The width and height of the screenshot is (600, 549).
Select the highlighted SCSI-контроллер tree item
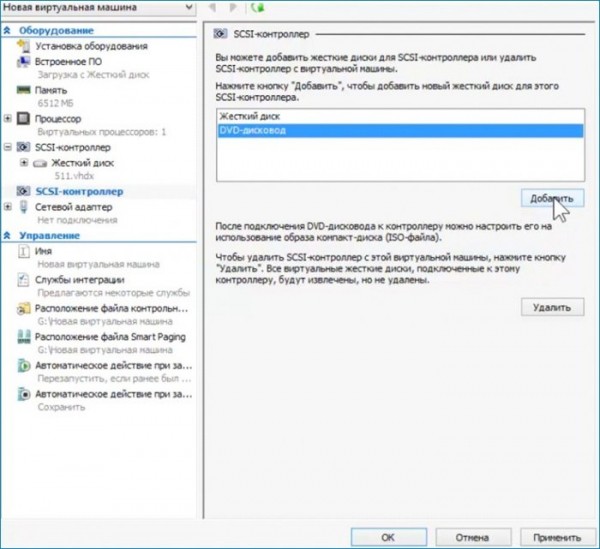click(79, 191)
